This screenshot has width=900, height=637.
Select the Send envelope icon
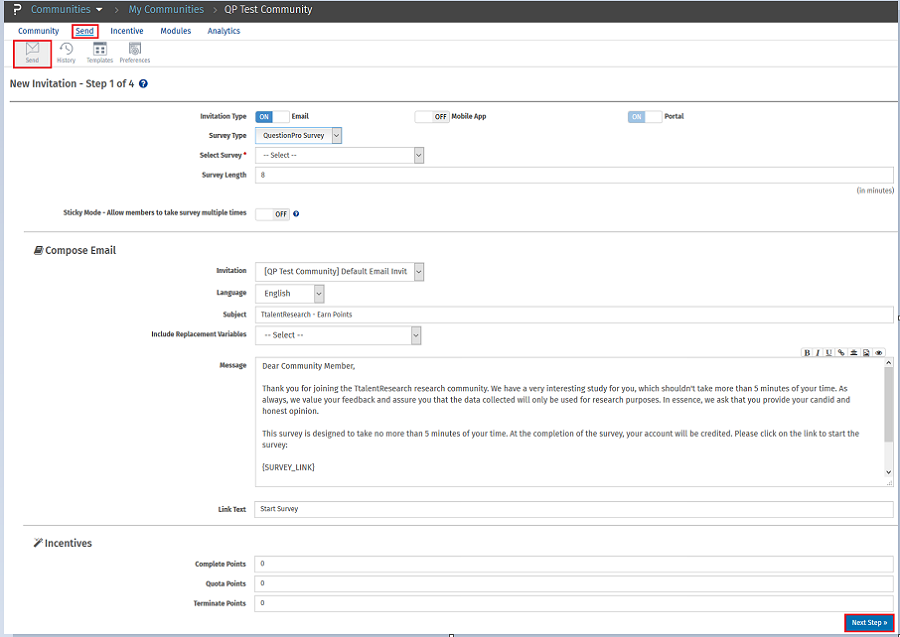31,50
